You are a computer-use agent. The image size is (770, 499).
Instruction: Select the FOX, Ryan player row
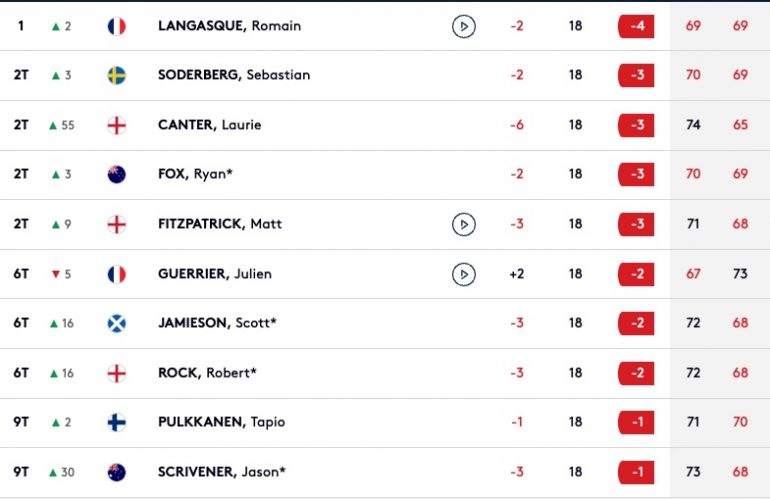click(385, 174)
